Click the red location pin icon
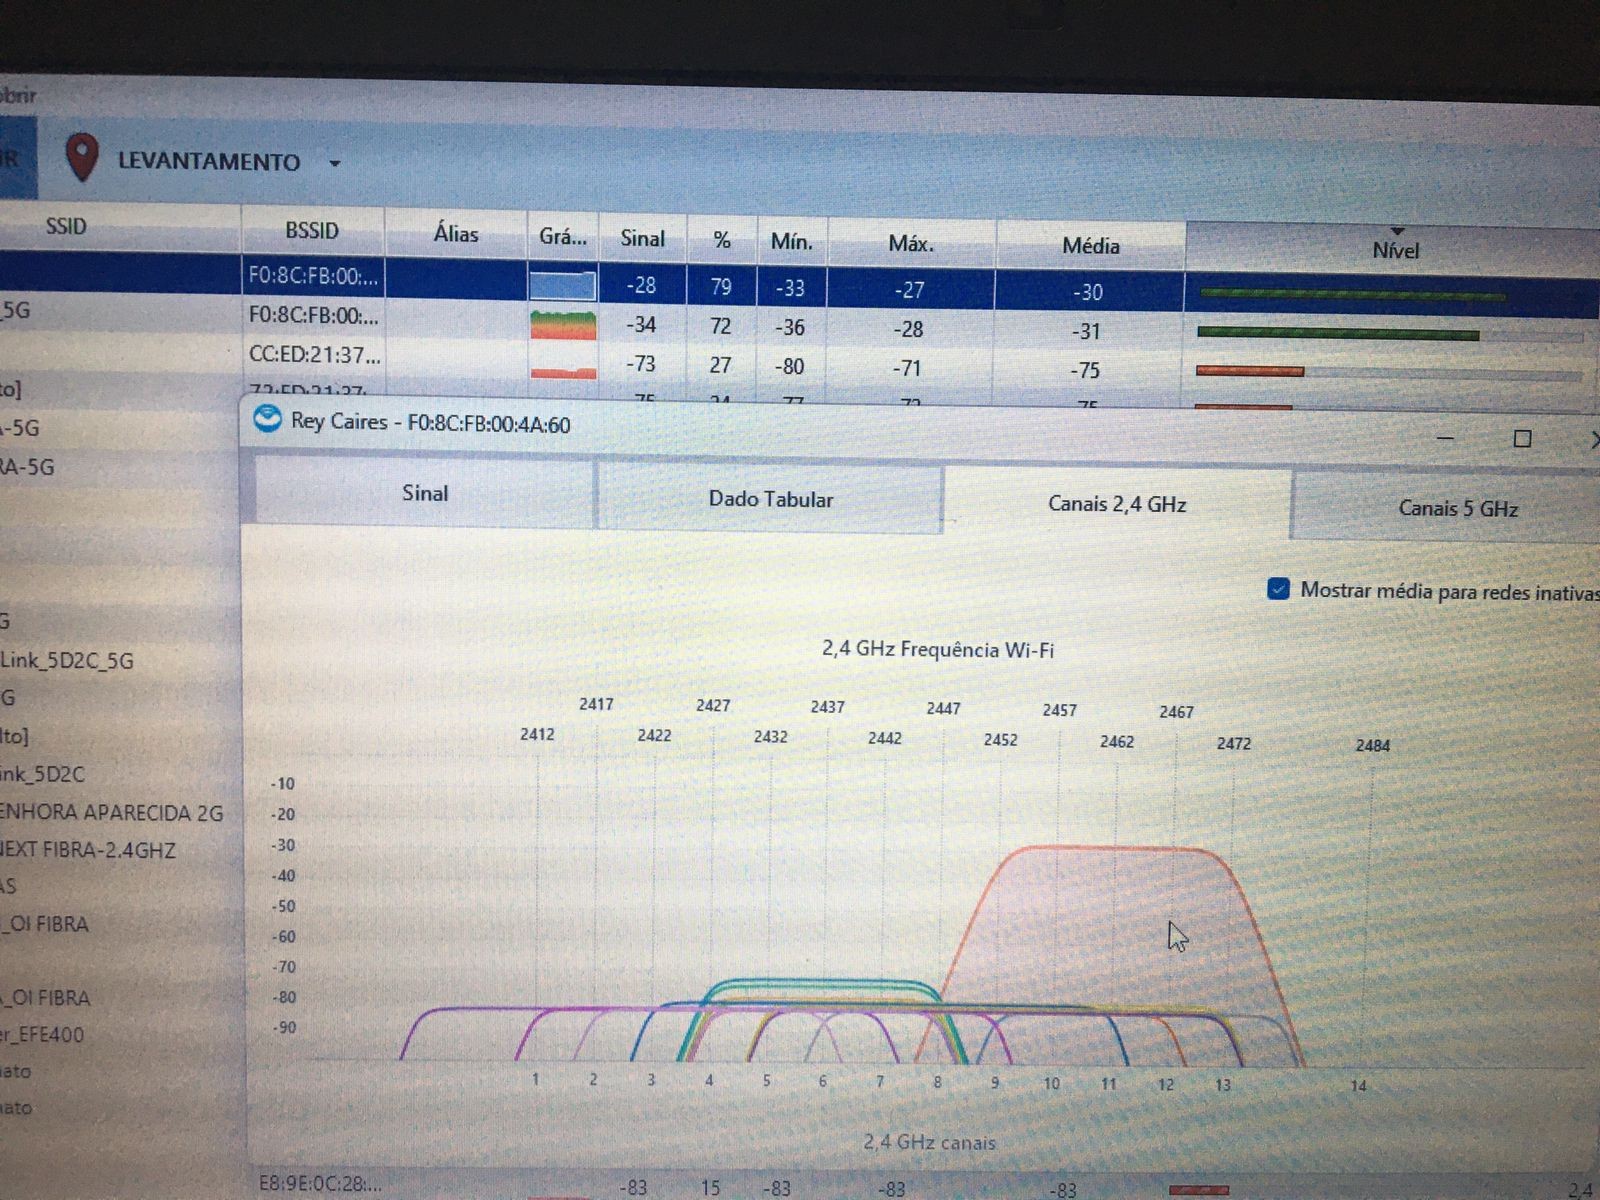 pos(82,158)
